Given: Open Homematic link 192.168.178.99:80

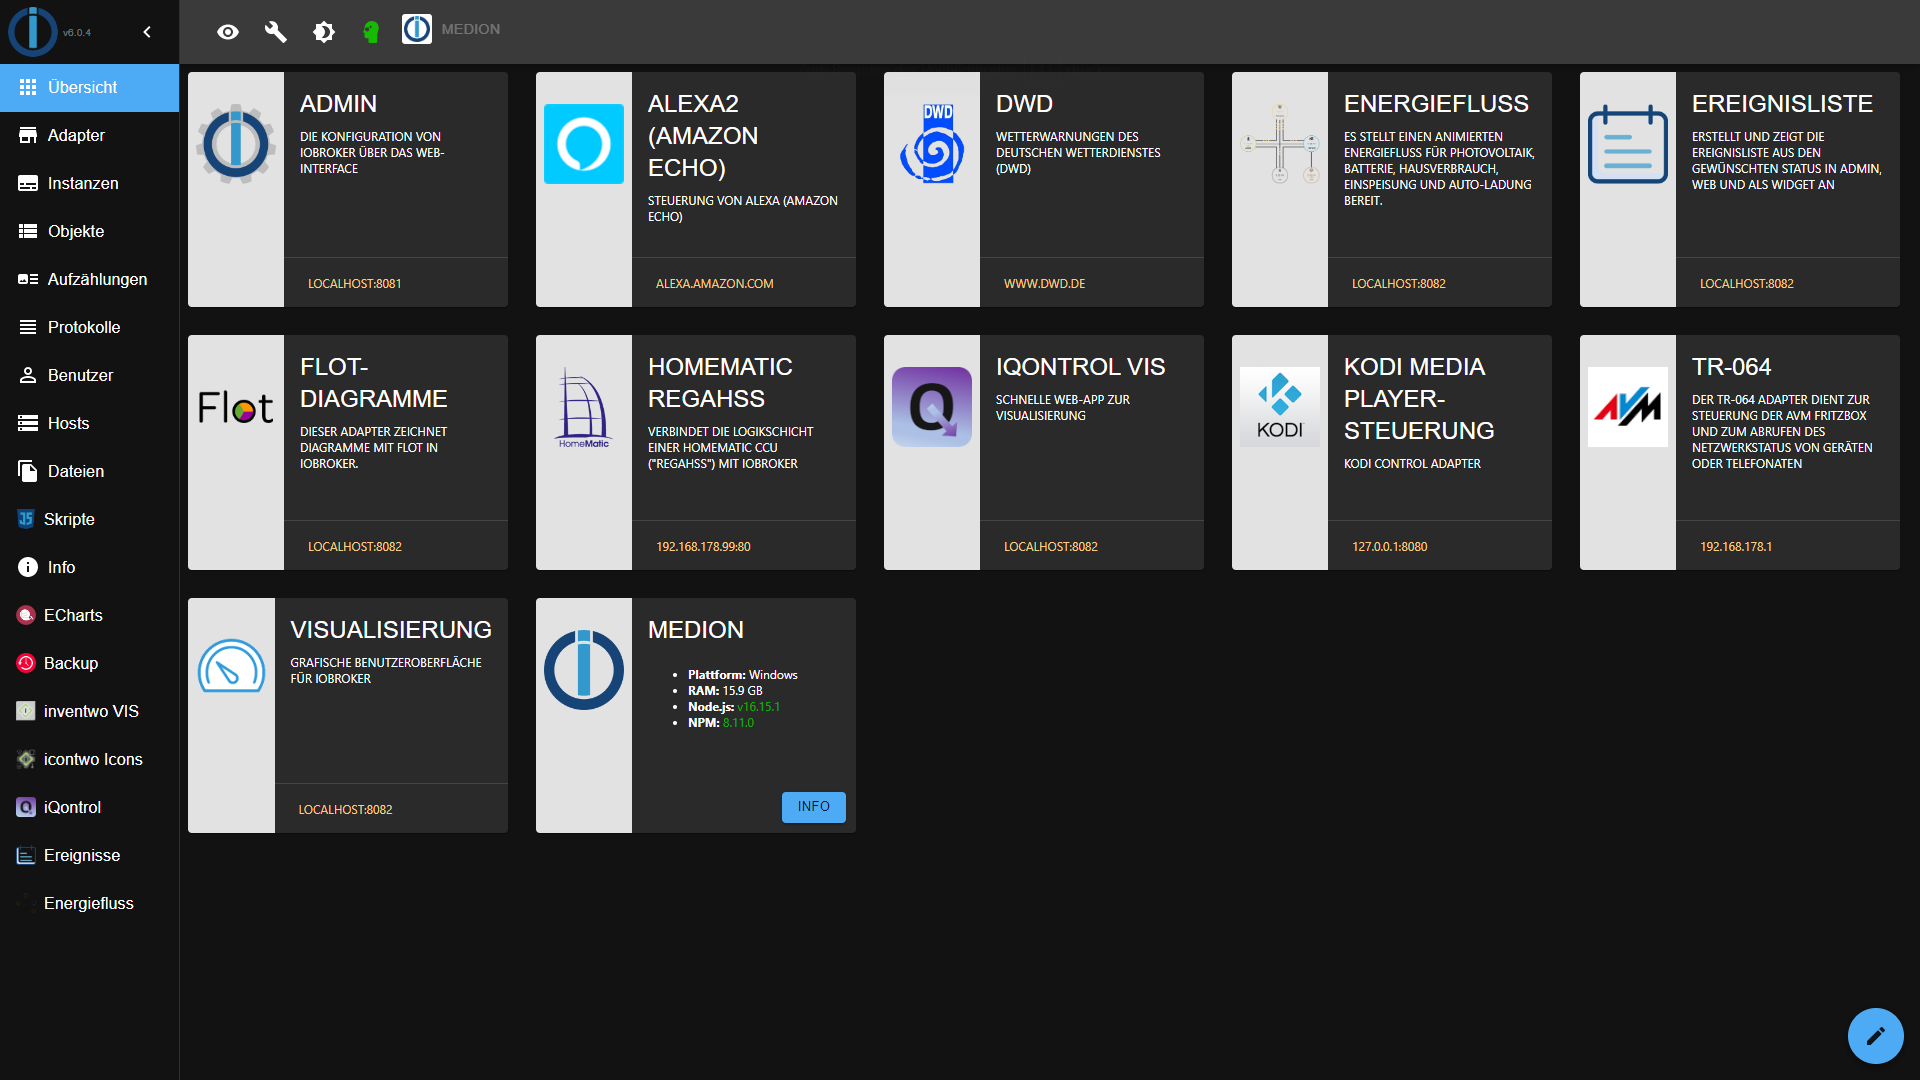Looking at the screenshot, I should coord(703,547).
